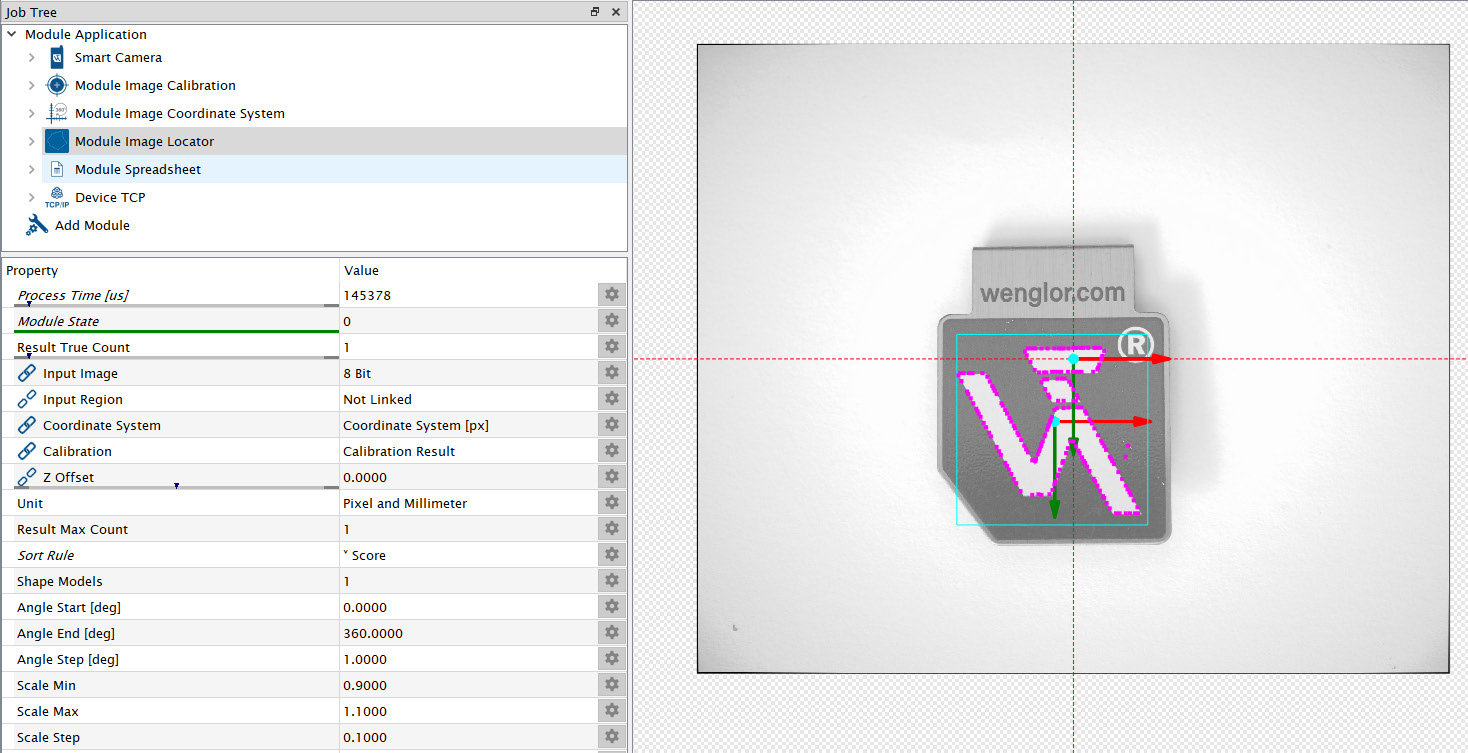Click Add Module in the job tree

[92, 226]
